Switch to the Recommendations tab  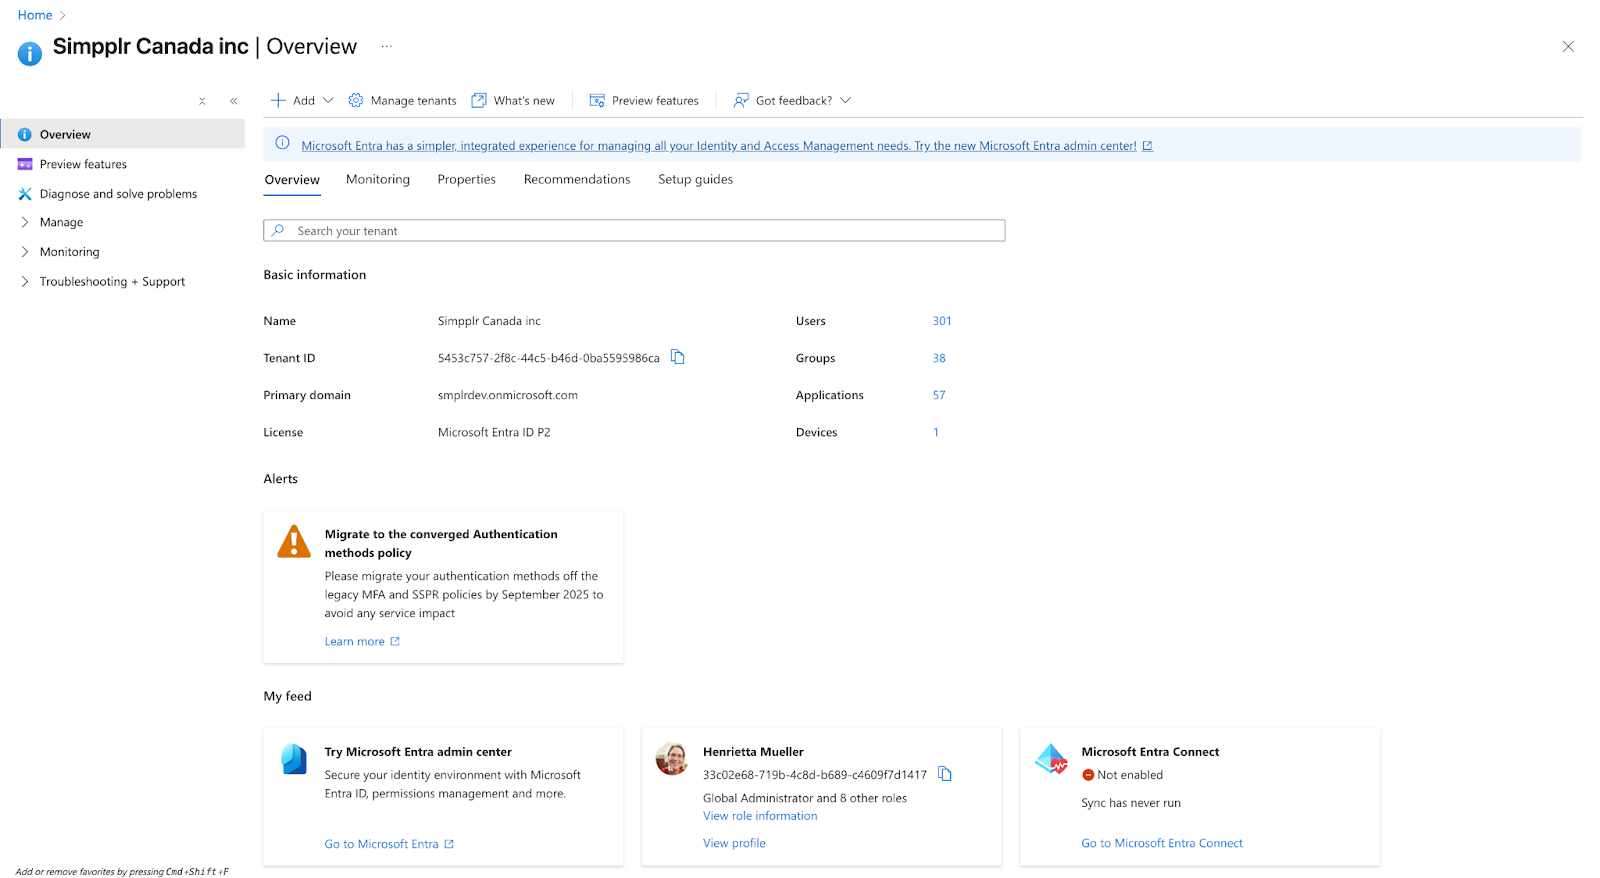pos(577,180)
